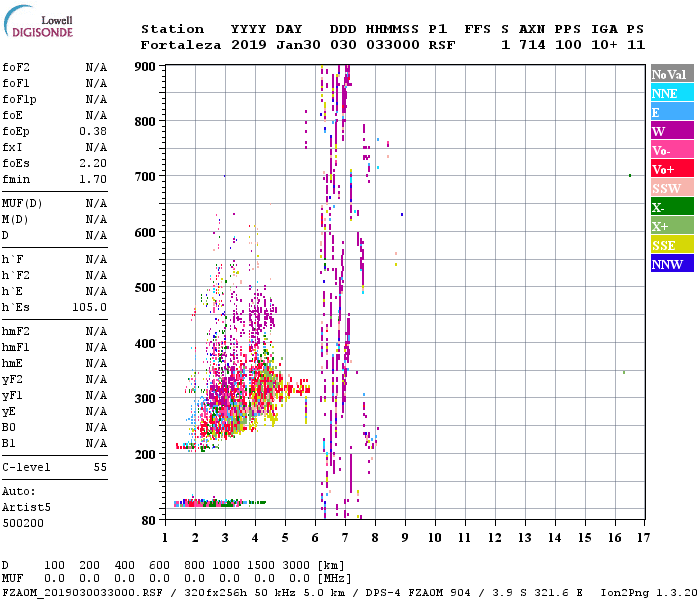The height and width of the screenshot is (600, 700).
Task: Select the No Val legend swatch
Action: [672, 74]
